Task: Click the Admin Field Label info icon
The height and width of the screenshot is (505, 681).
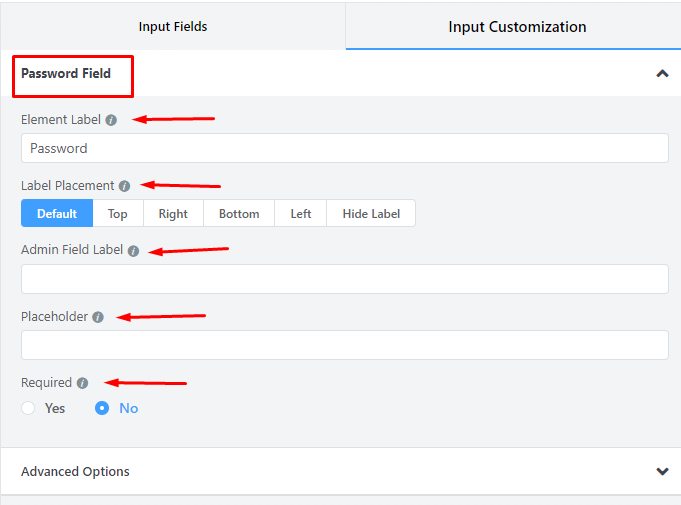Action: click(x=133, y=251)
